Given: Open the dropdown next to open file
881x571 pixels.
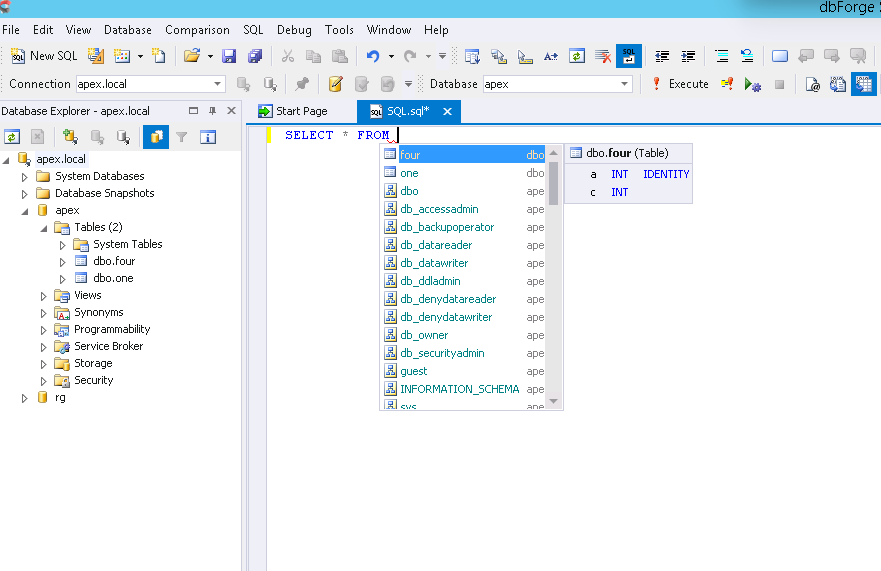Looking at the screenshot, I should tap(210, 56).
